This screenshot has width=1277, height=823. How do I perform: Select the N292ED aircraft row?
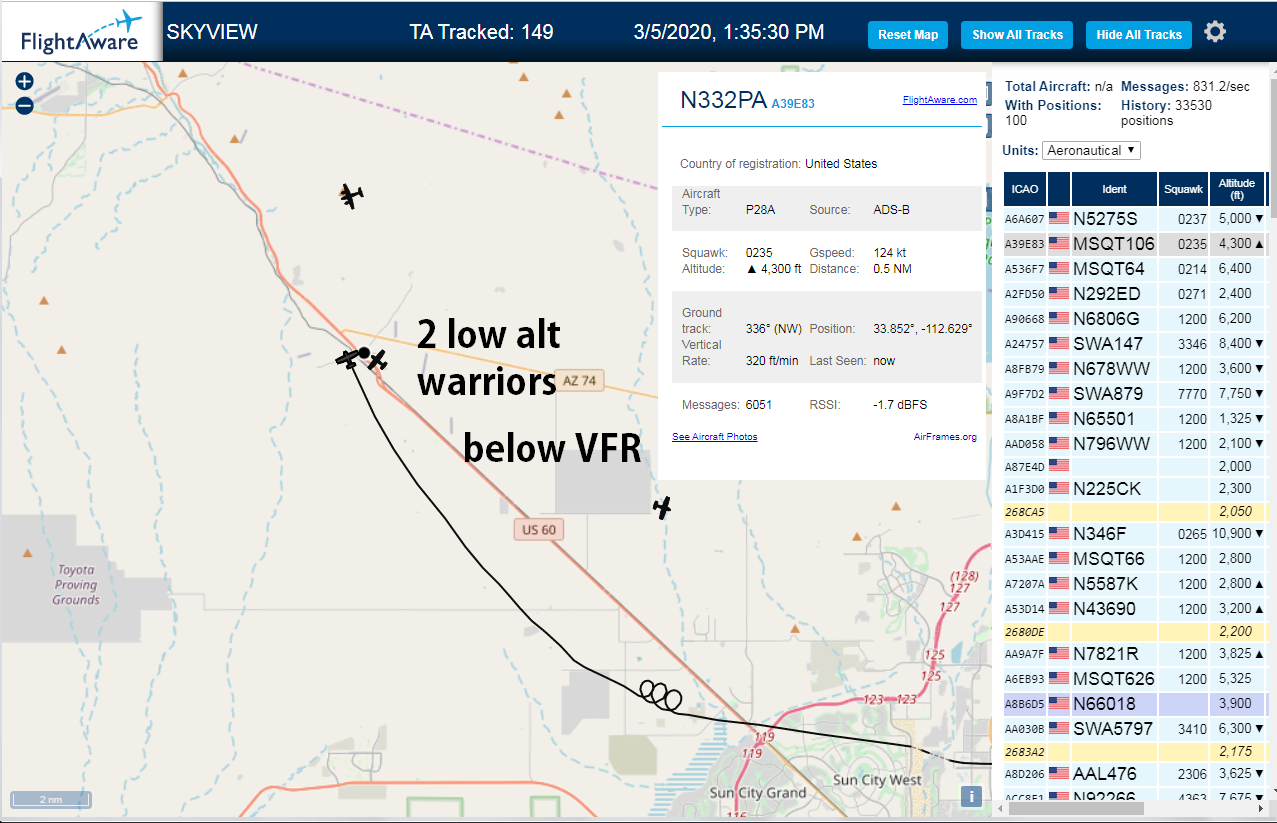1135,293
